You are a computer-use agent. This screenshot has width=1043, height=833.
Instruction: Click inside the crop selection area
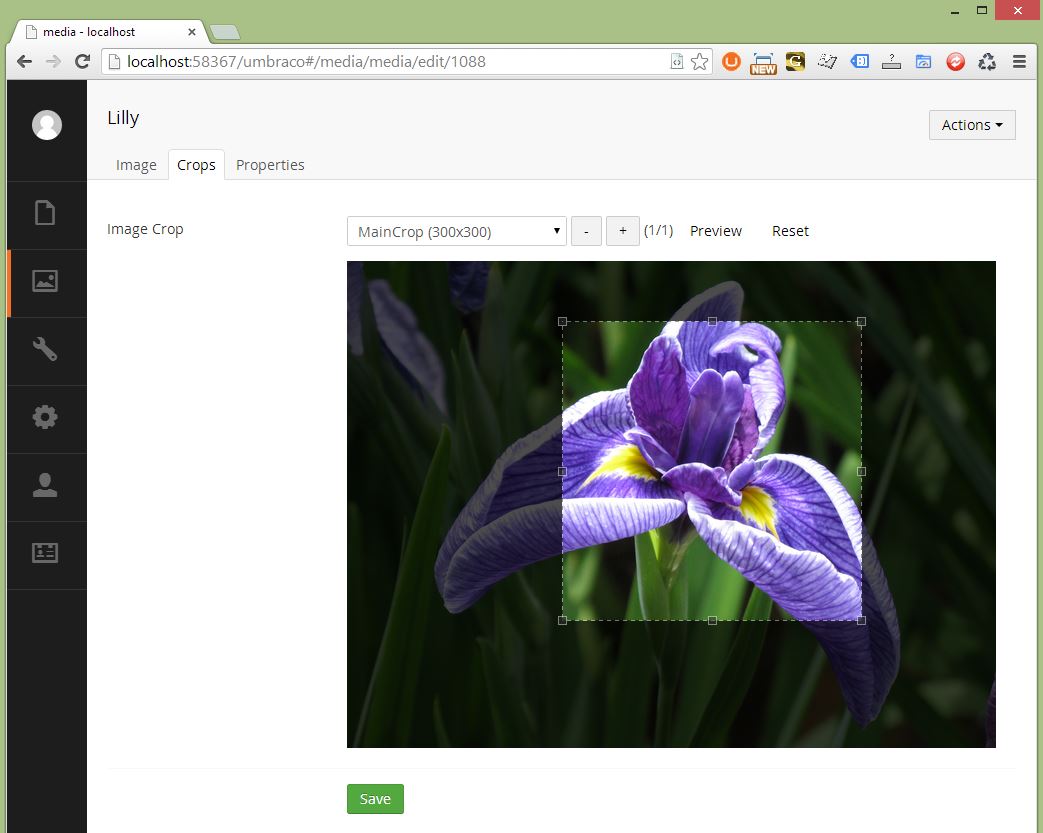[712, 471]
